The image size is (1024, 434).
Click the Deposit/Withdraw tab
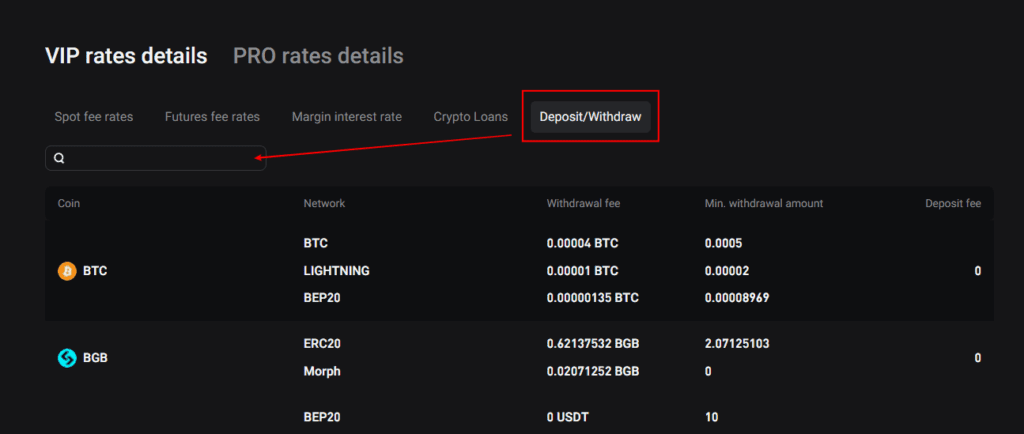pyautogui.click(x=590, y=117)
